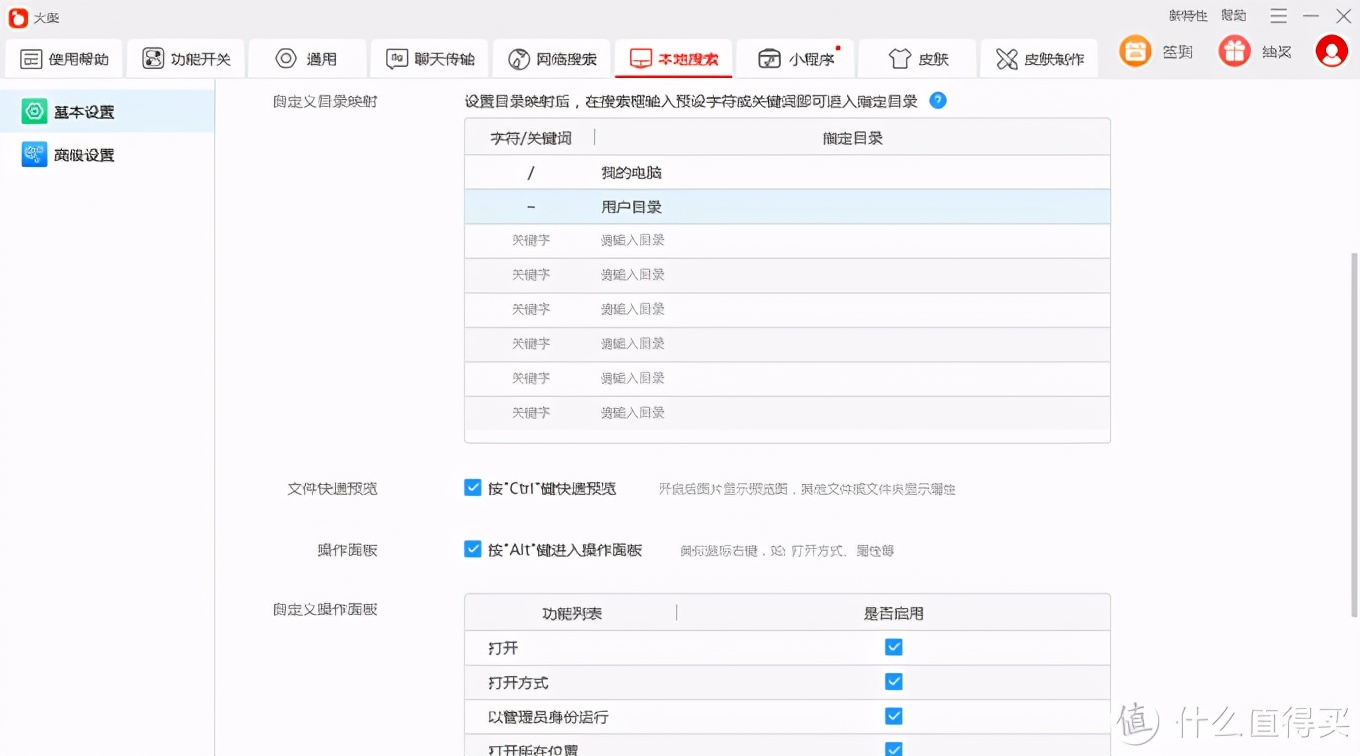This screenshot has height=756, width=1360.
Task: Disable 以管理员身份运行 in the panel list
Action: (x=892, y=716)
